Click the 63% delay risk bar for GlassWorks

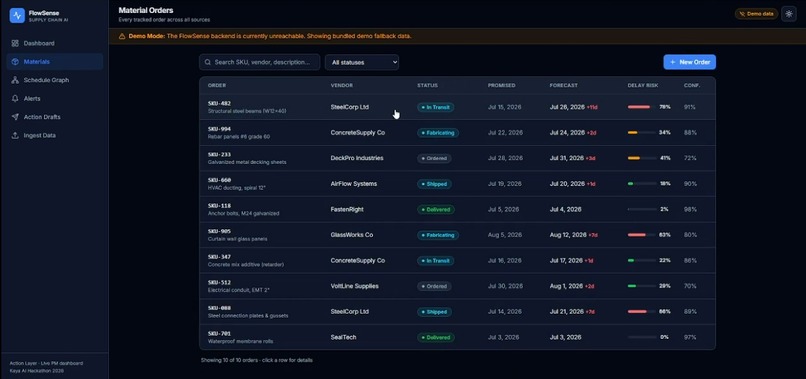[642, 235]
